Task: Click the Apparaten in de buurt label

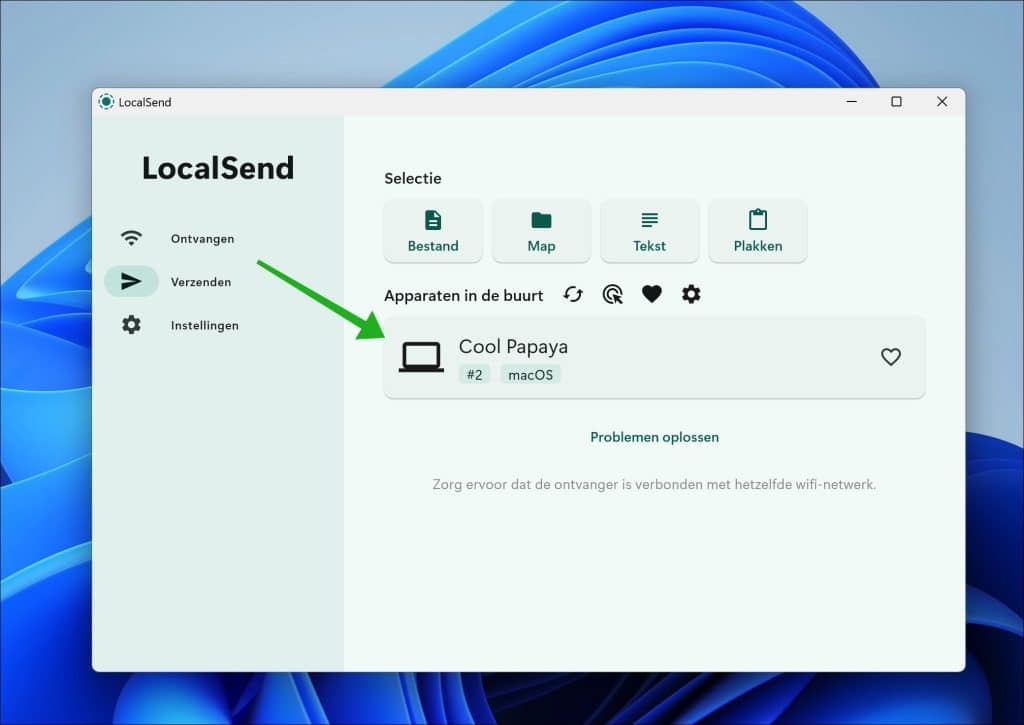Action: pyautogui.click(x=464, y=296)
